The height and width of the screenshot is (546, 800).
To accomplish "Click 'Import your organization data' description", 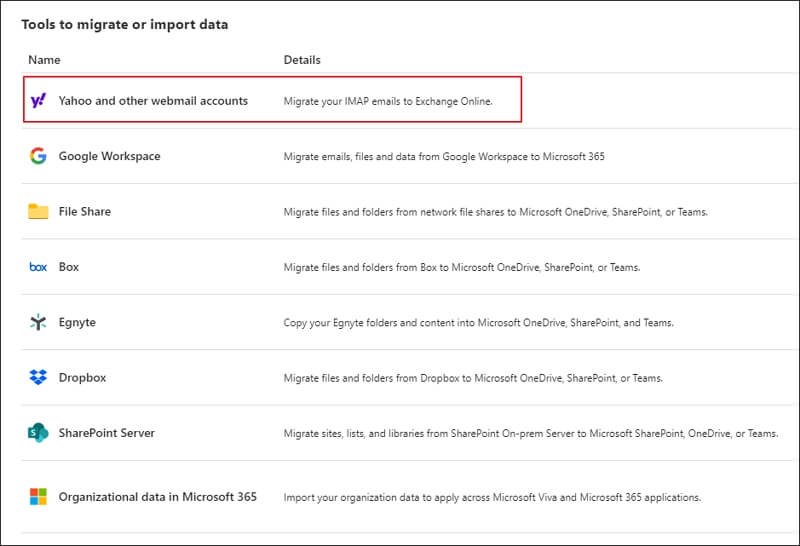I will (492, 497).
